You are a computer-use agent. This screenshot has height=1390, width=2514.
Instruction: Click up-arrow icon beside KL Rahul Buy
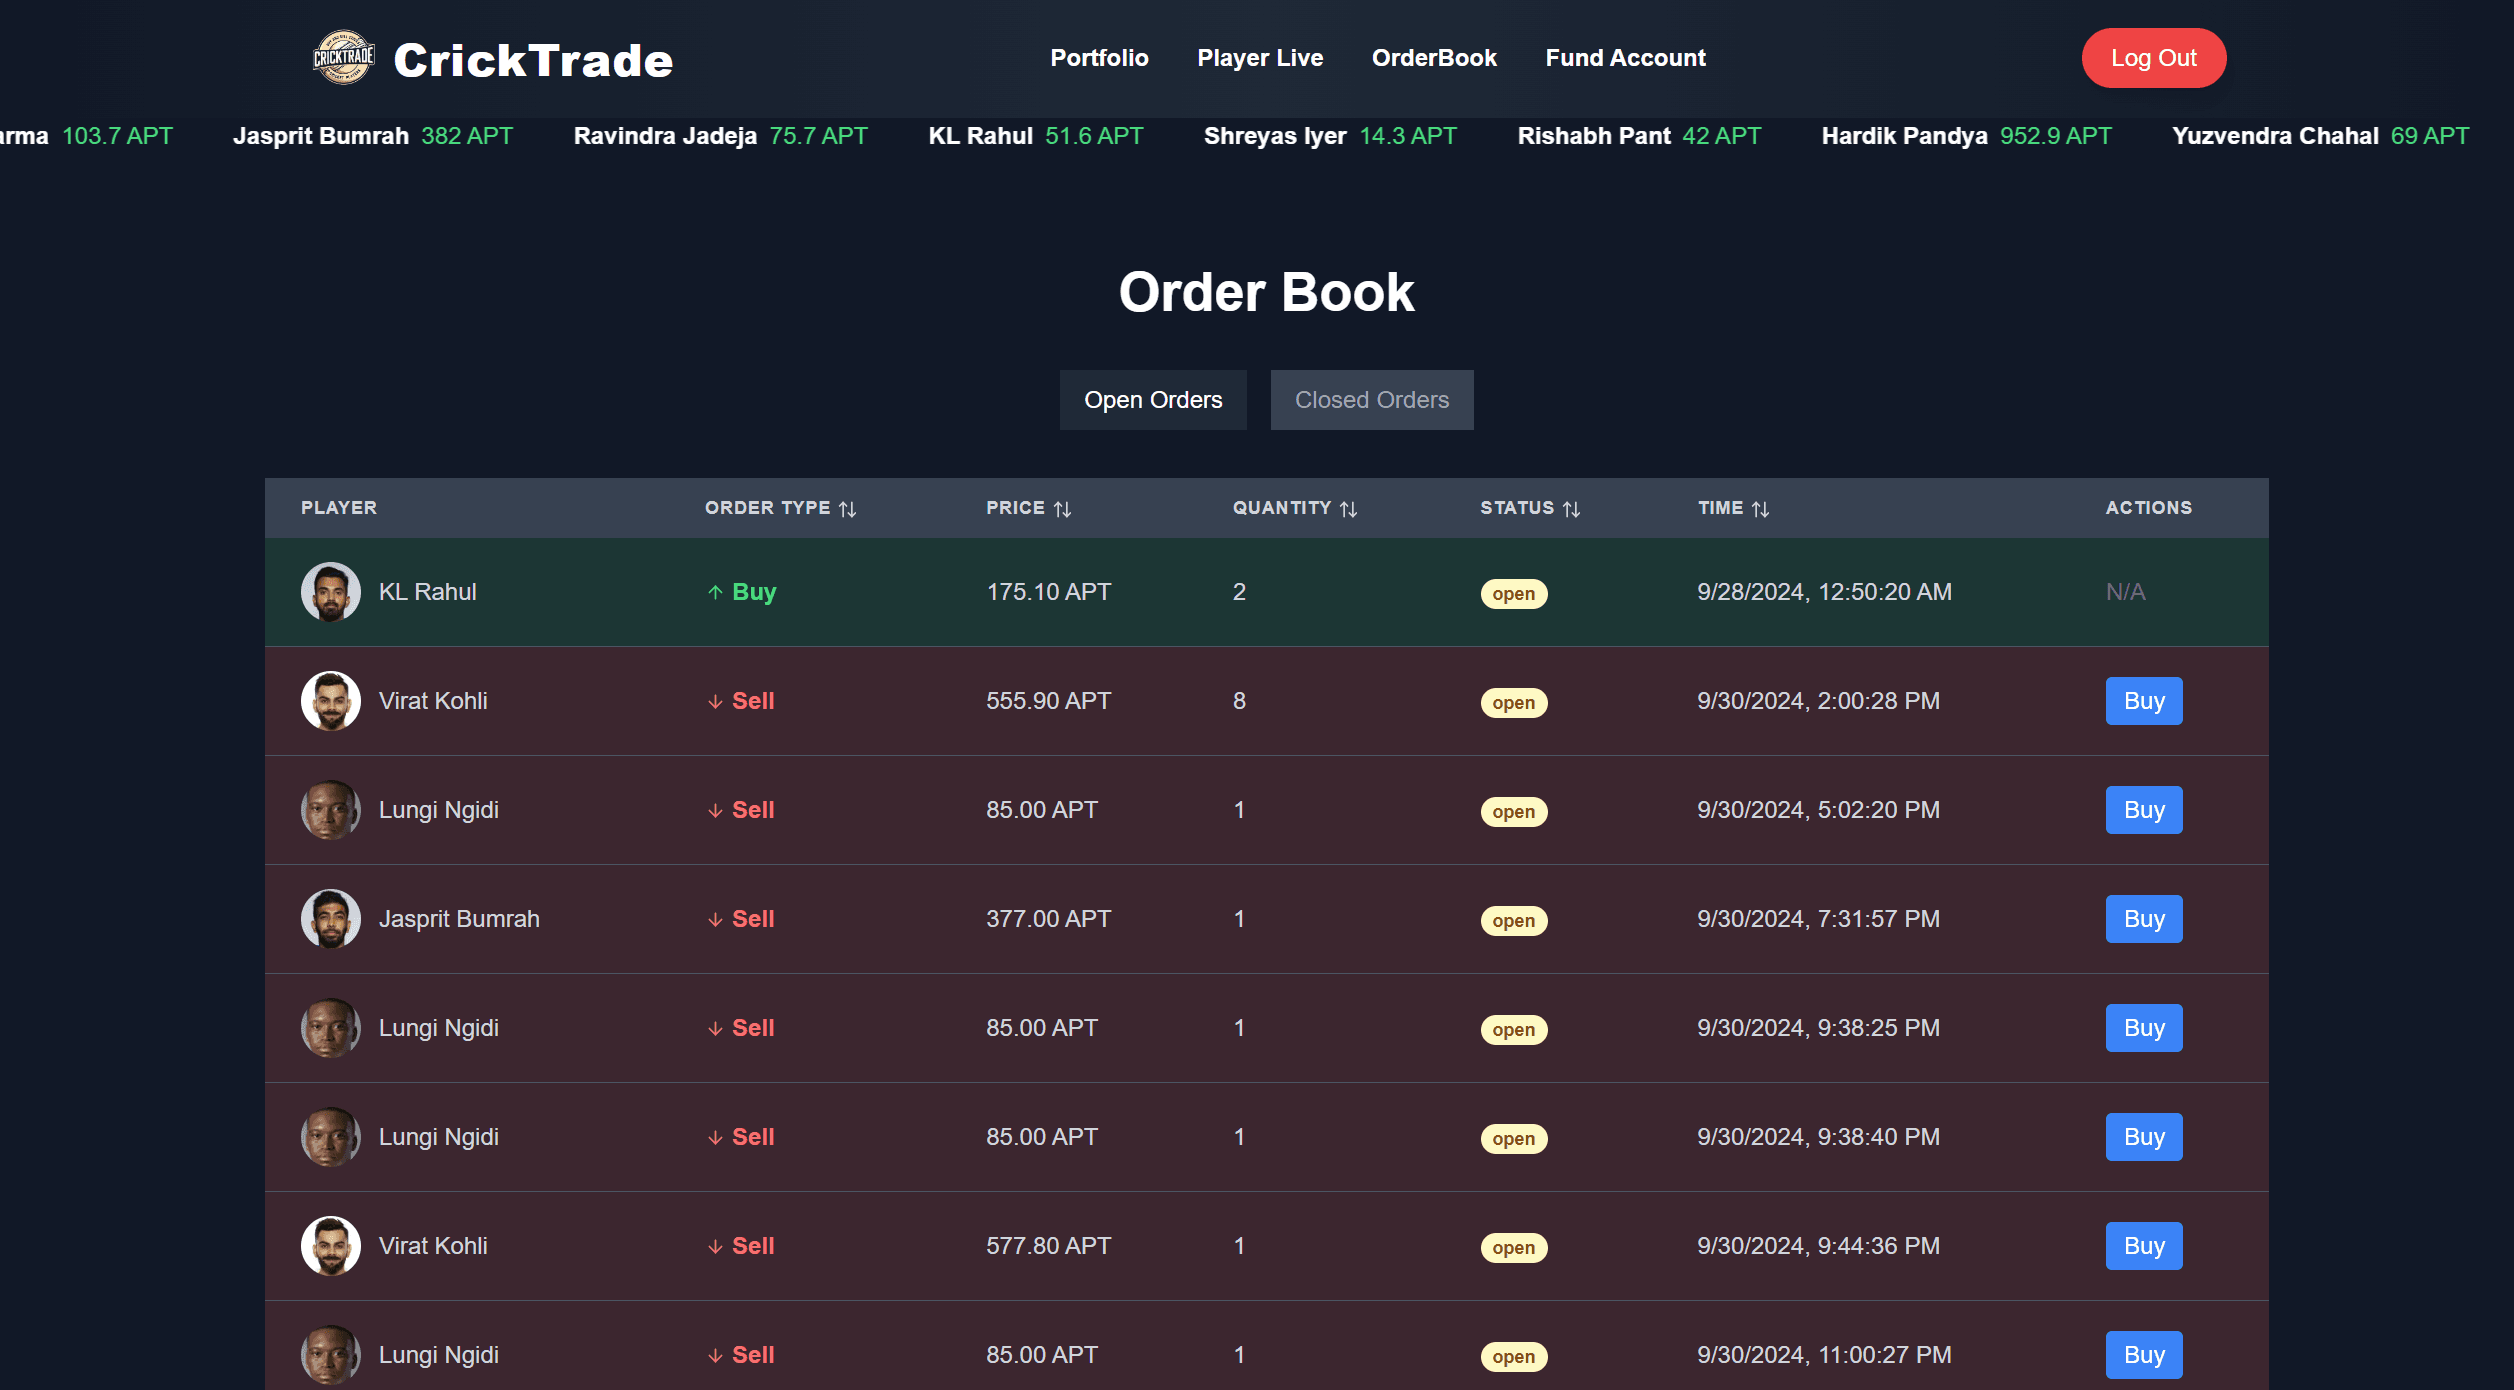click(x=715, y=592)
